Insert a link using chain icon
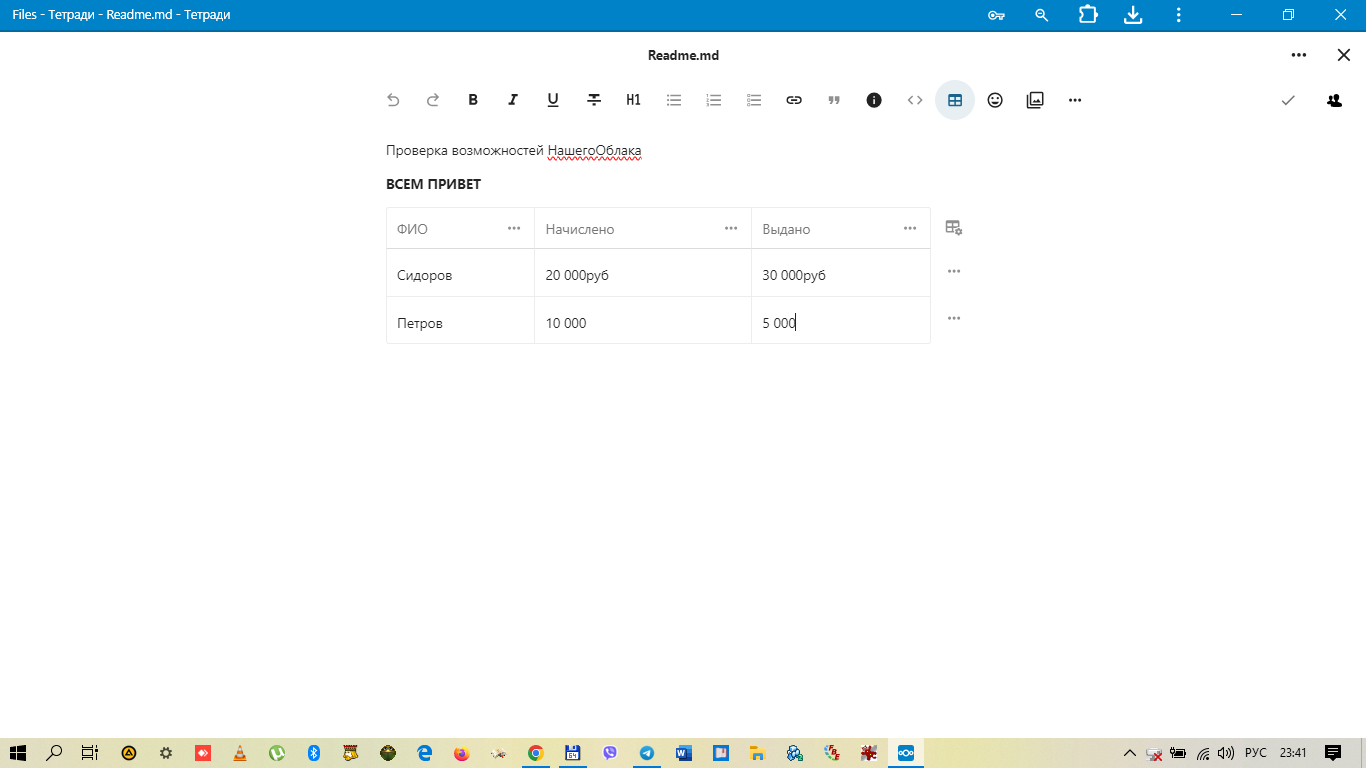The height and width of the screenshot is (768, 1366). [794, 100]
